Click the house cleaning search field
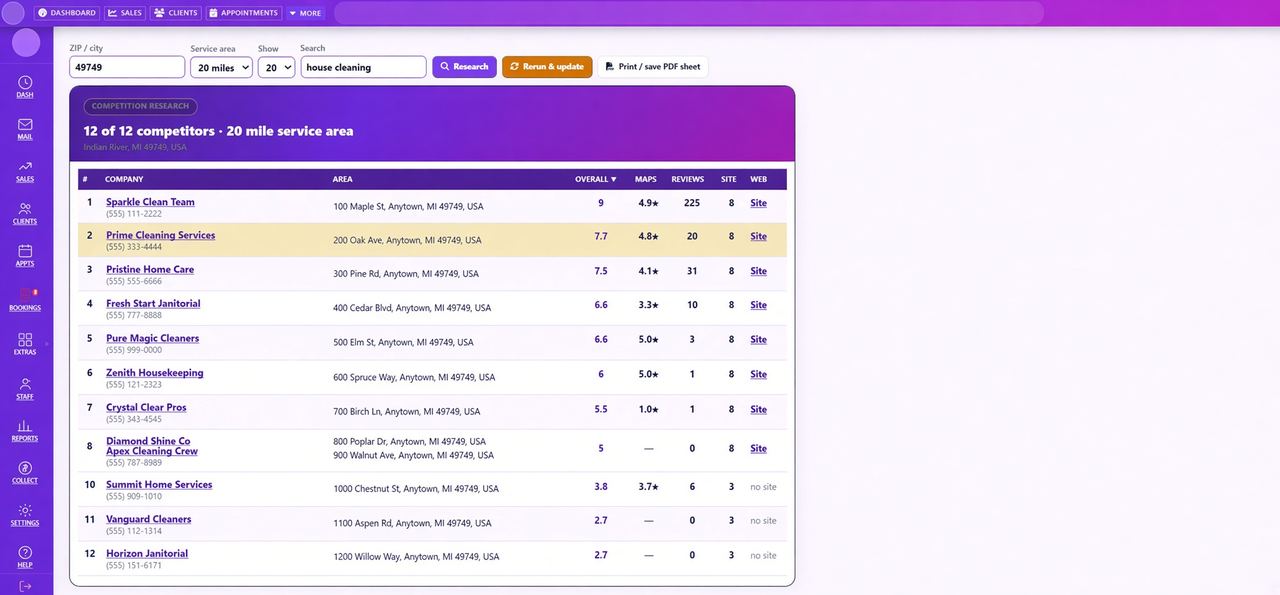This screenshot has width=1280, height=595. 363,67
